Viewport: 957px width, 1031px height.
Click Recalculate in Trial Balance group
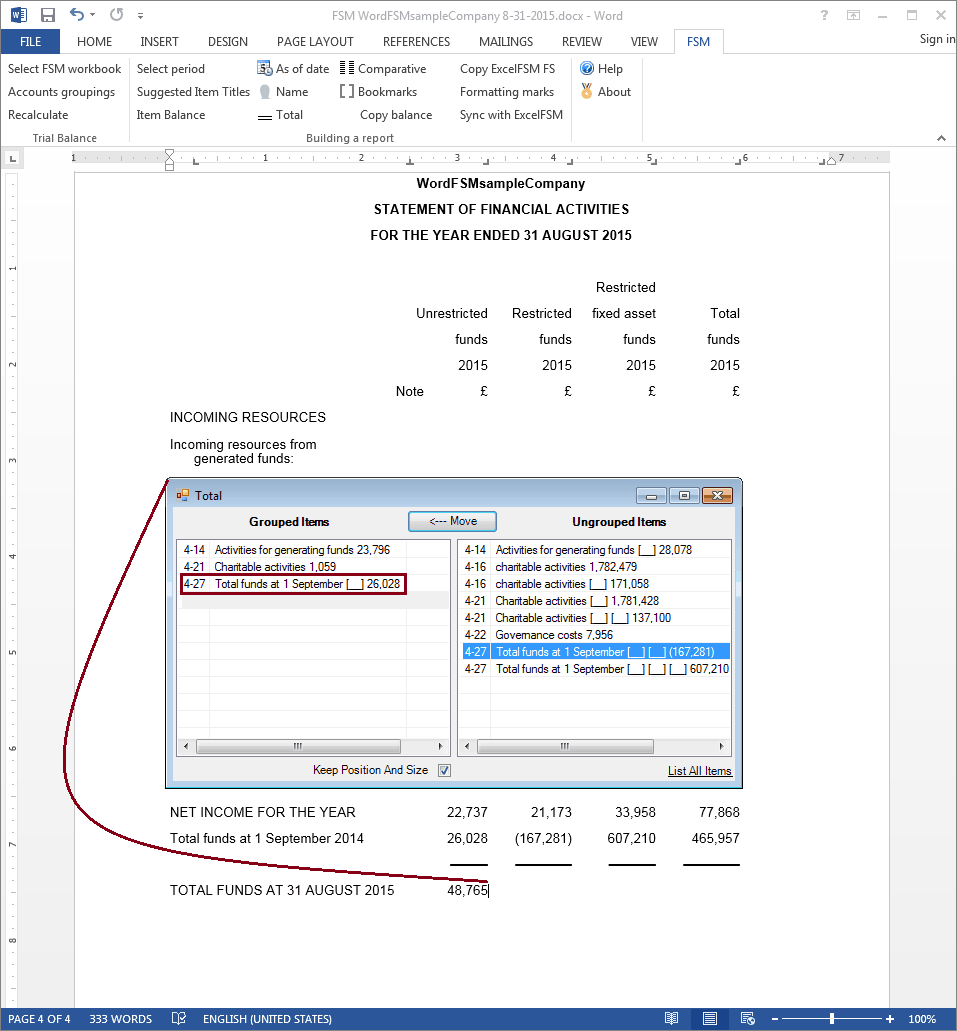coord(38,114)
